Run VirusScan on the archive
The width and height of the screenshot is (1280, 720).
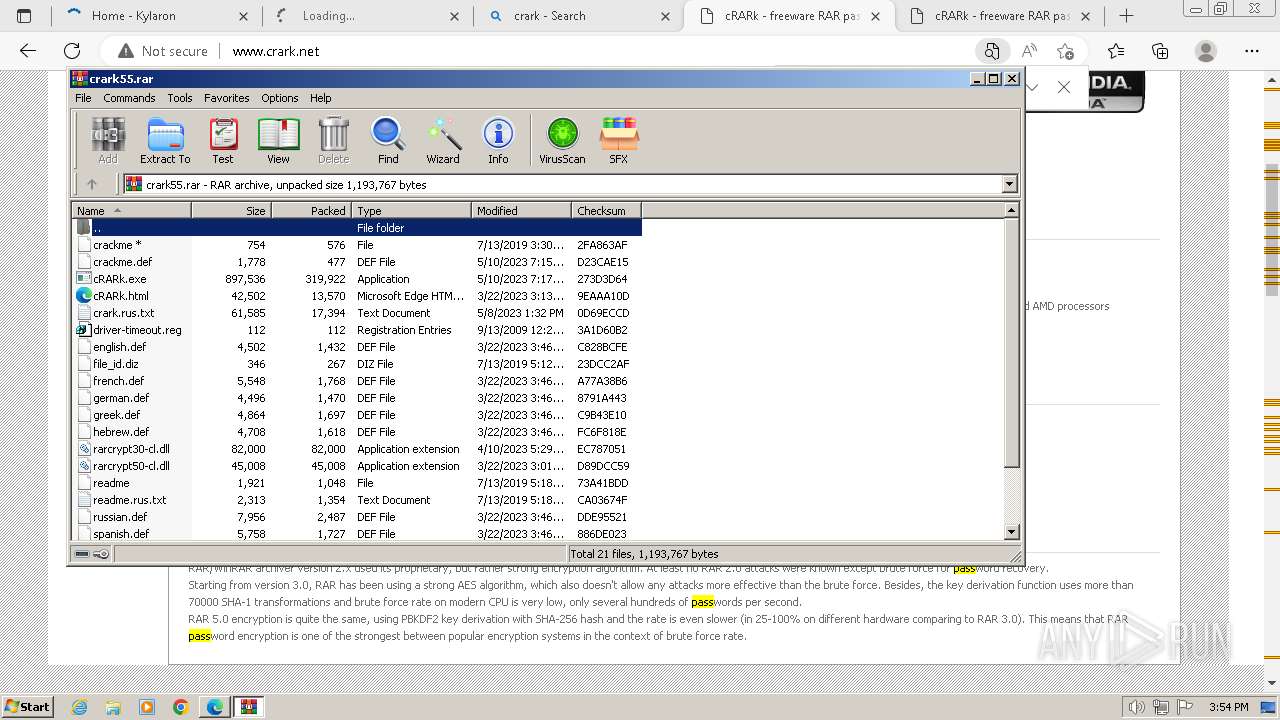tap(562, 140)
